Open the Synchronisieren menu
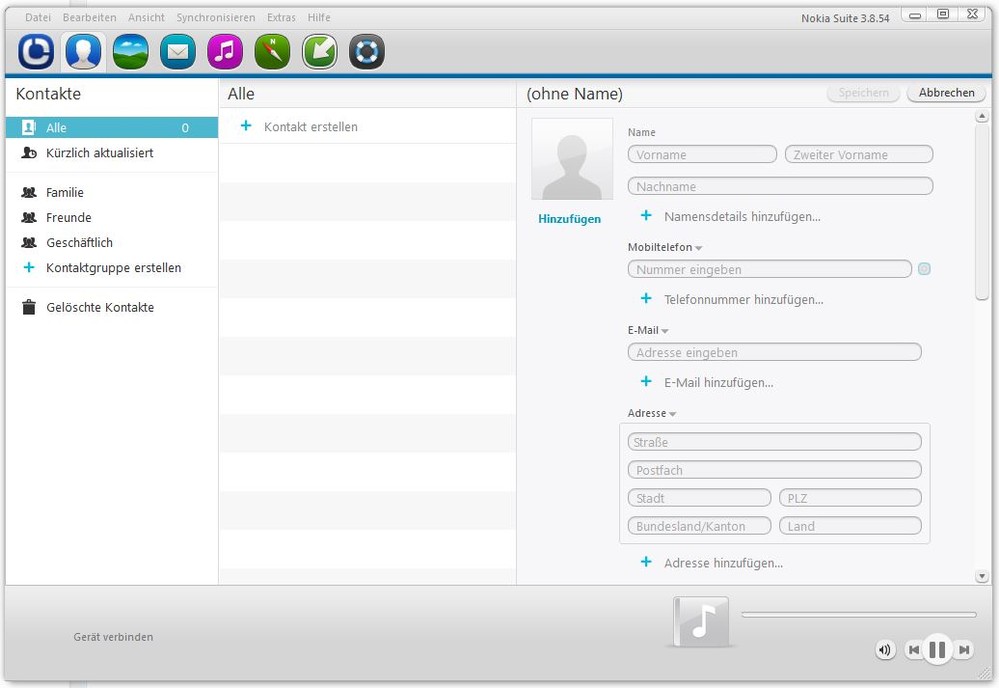Viewport: 999px width, 688px height. [215, 18]
